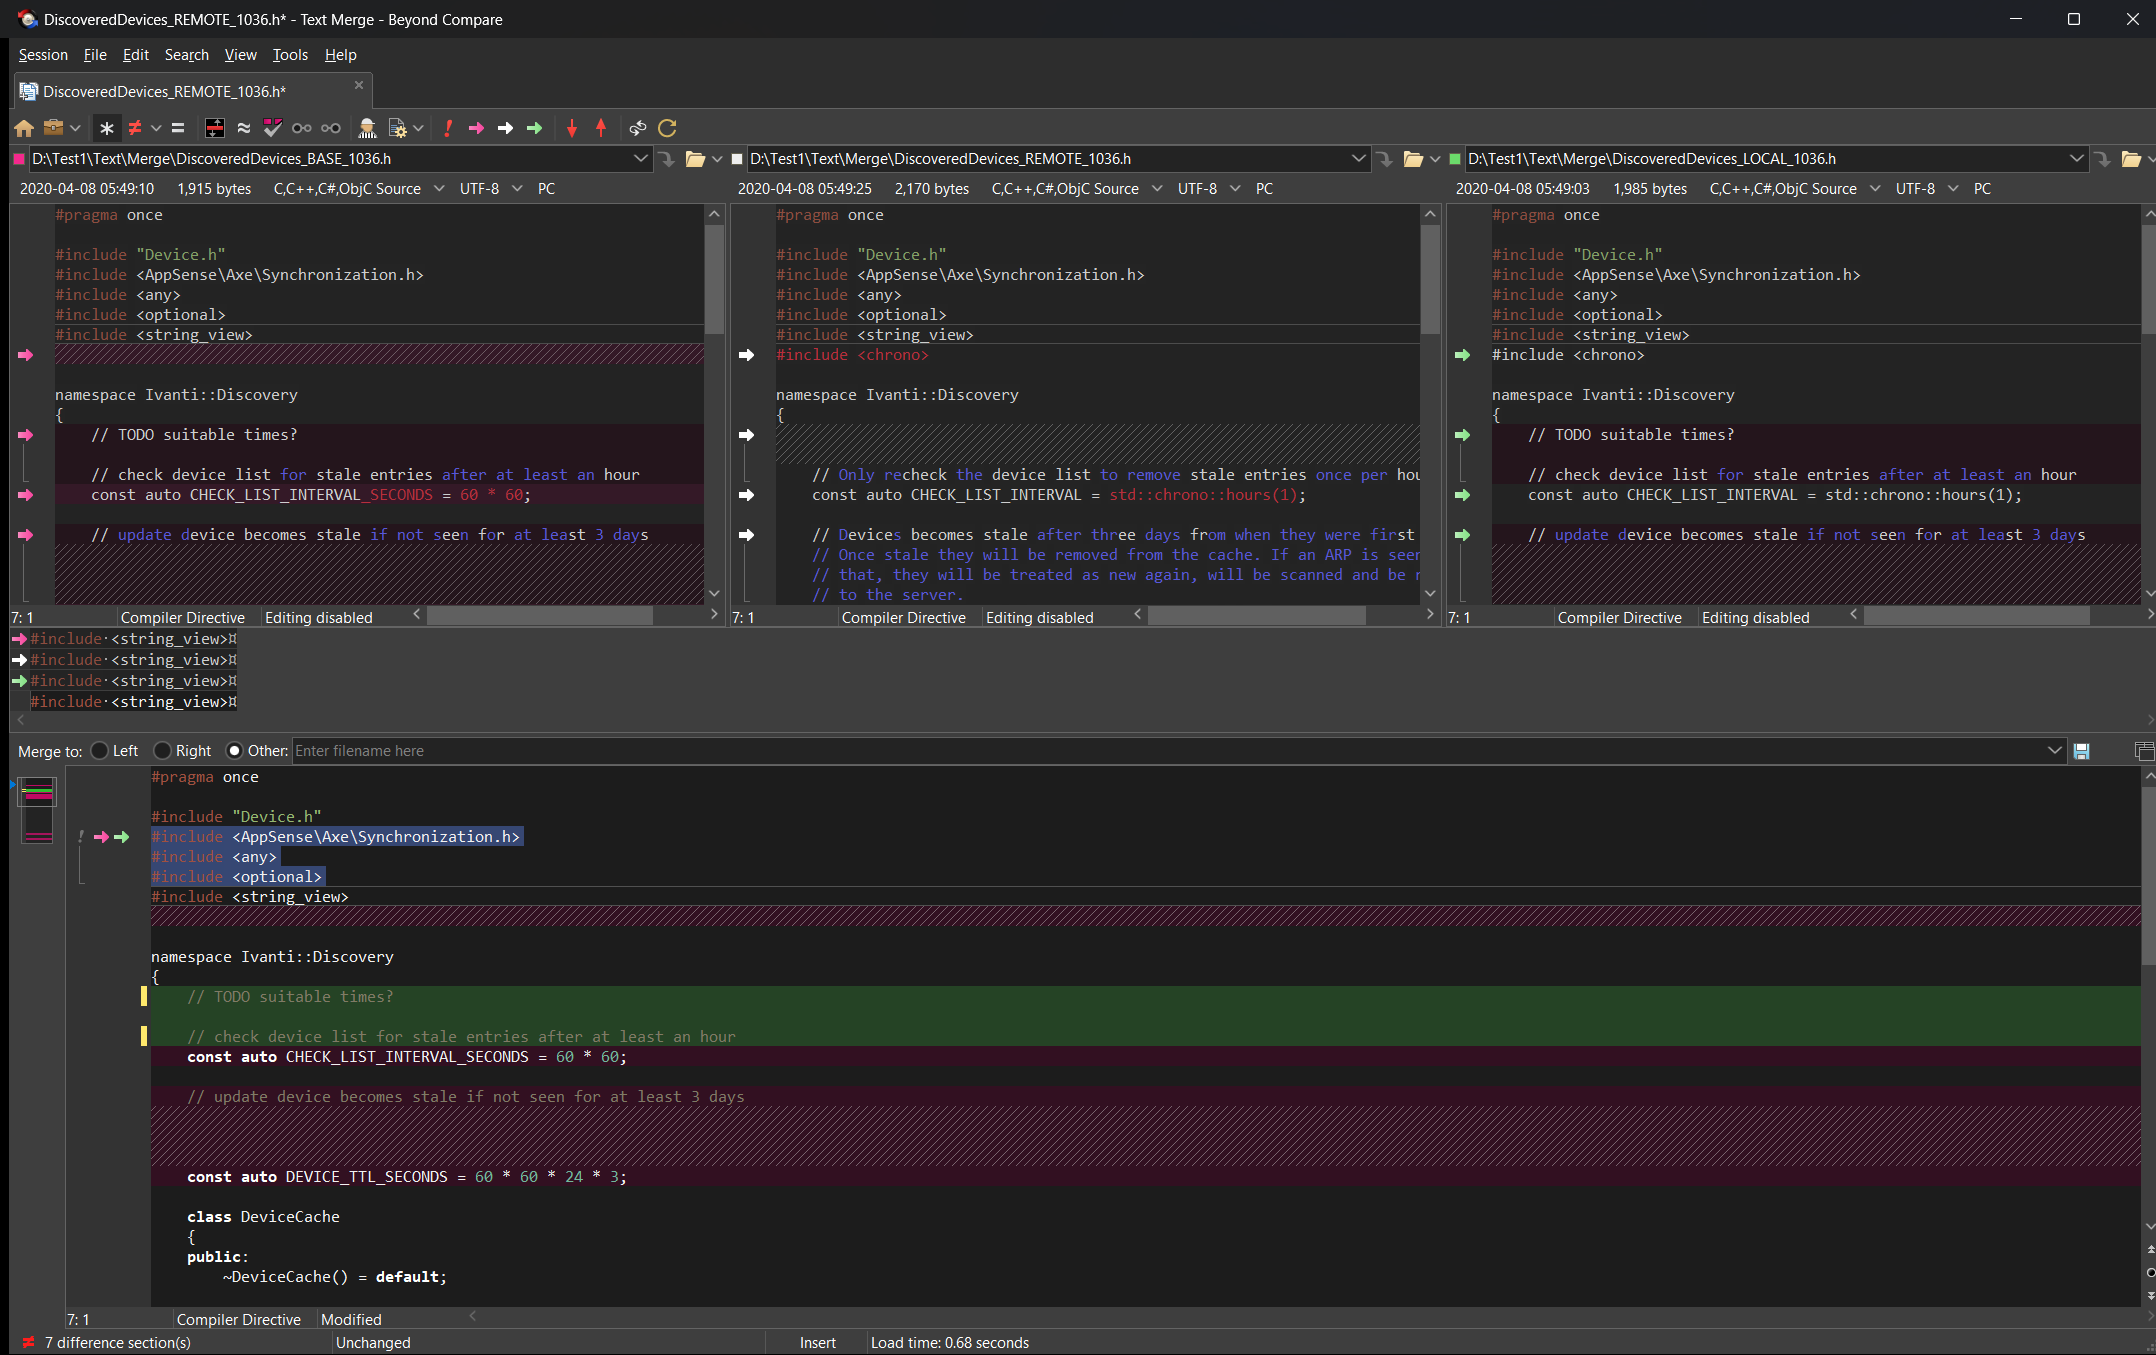Toggle Show Context lines icon
The height and width of the screenshot is (1355, 2156).
point(214,128)
